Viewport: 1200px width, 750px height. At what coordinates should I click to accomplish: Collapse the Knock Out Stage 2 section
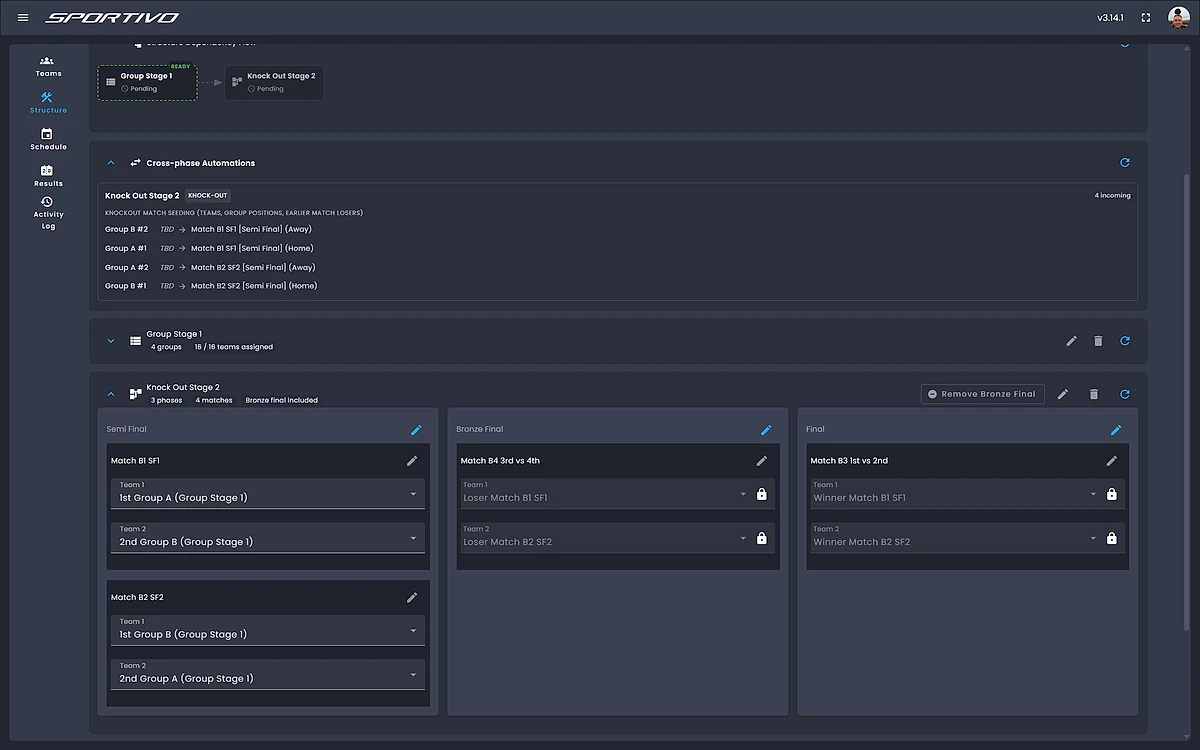[x=111, y=394]
